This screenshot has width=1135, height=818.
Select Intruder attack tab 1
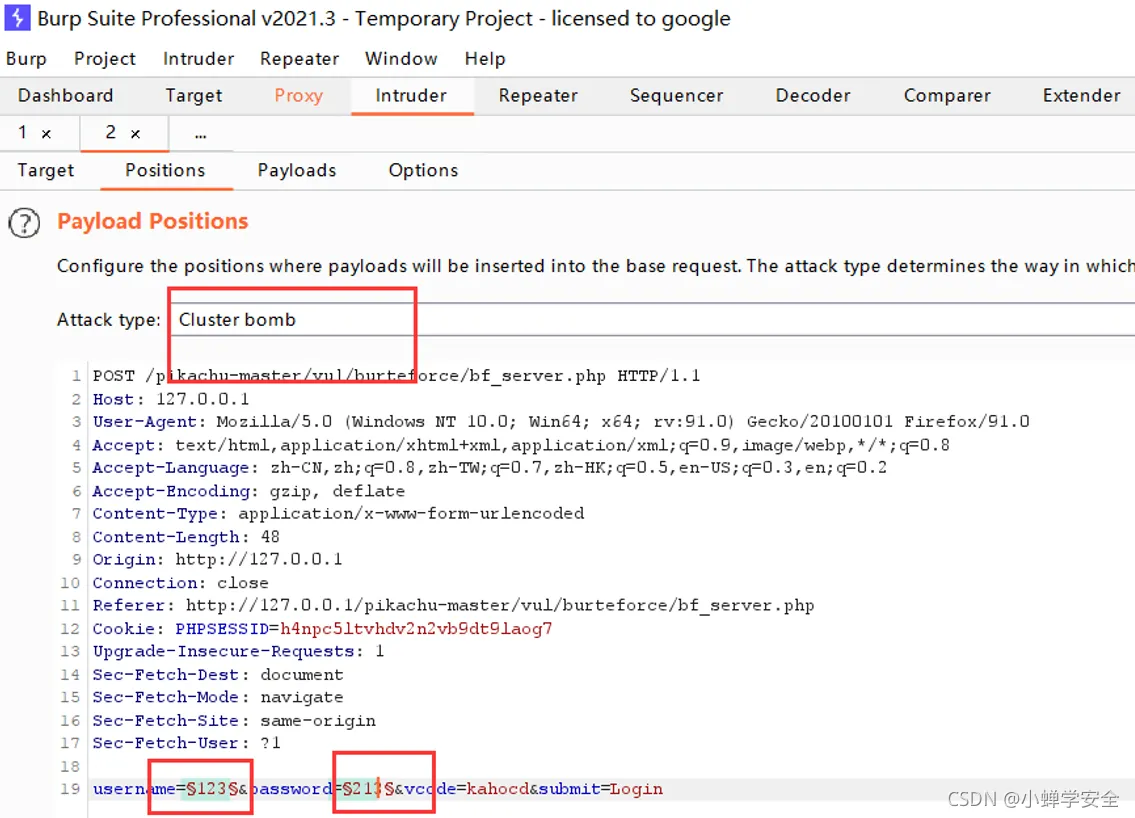22,132
